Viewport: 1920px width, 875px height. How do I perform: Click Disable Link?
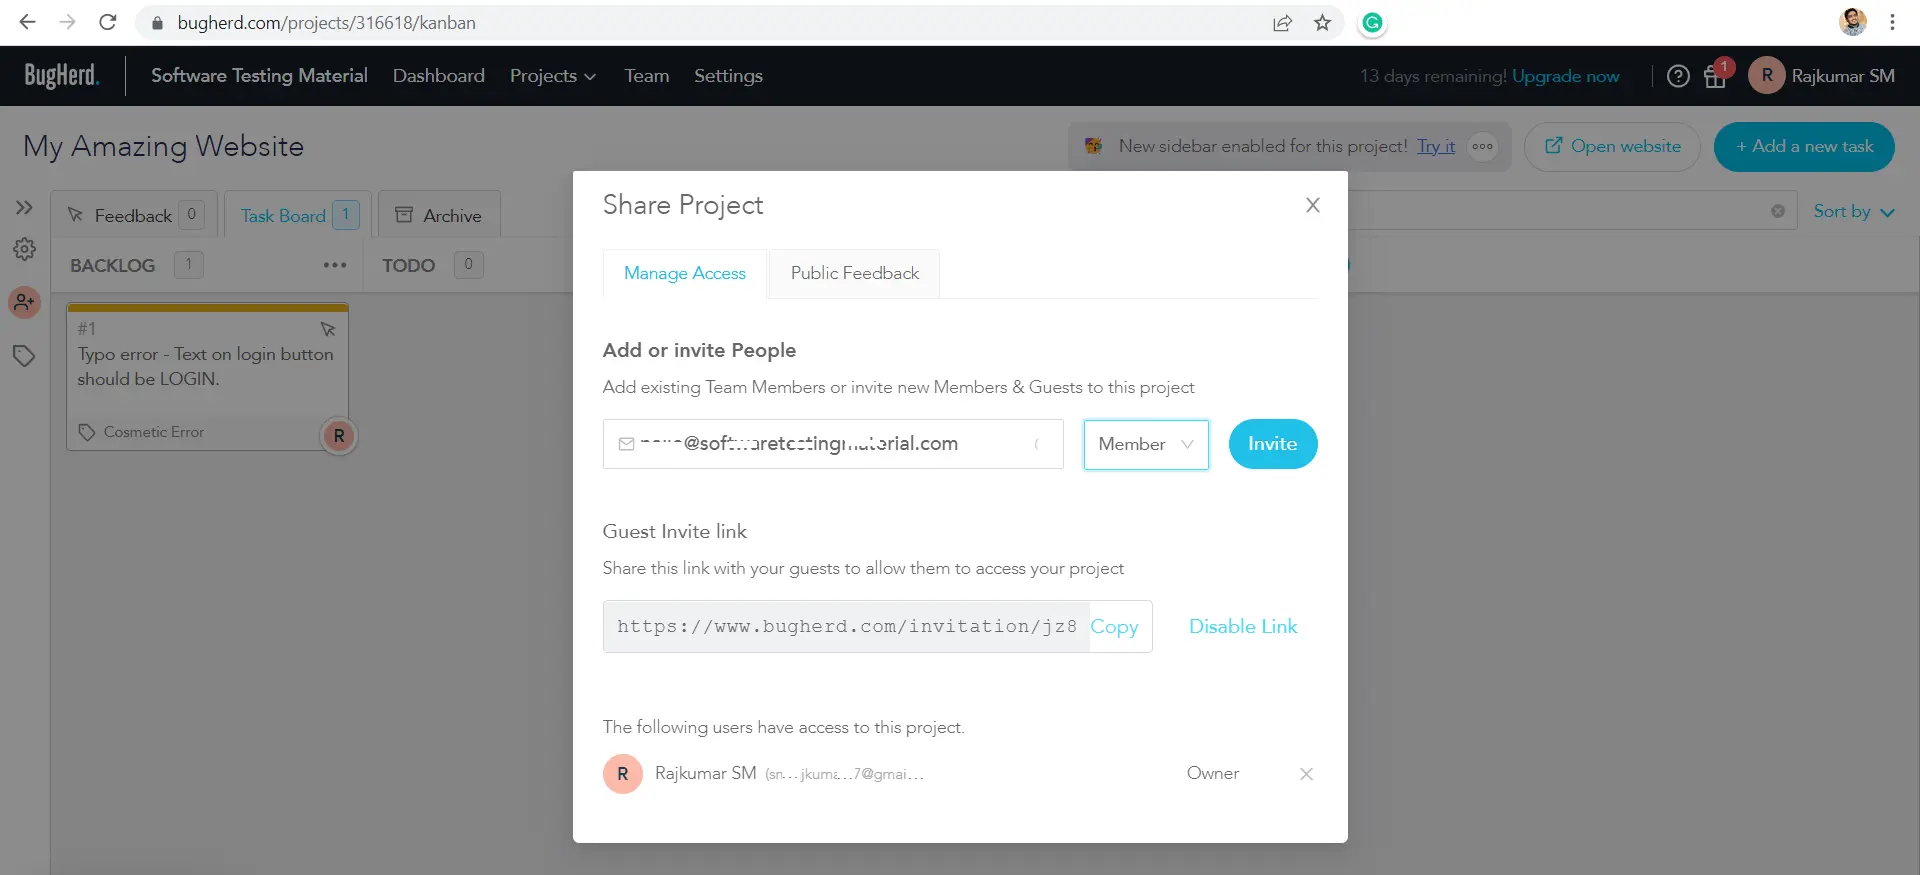pos(1243,627)
